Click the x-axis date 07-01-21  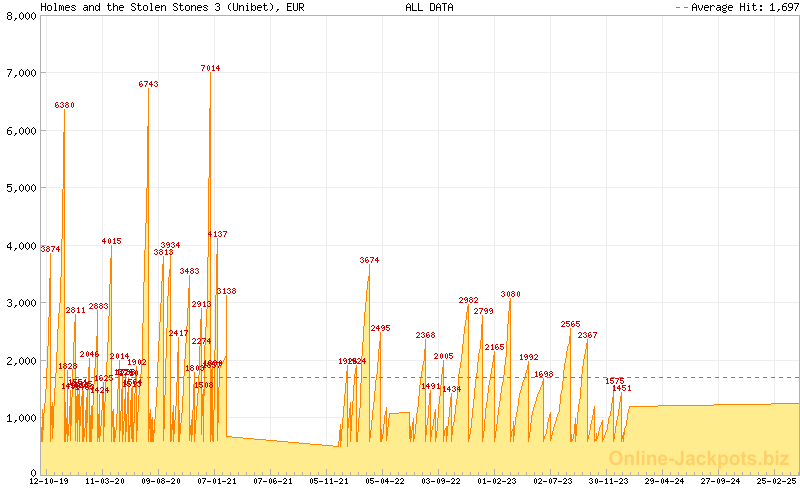pos(217,481)
